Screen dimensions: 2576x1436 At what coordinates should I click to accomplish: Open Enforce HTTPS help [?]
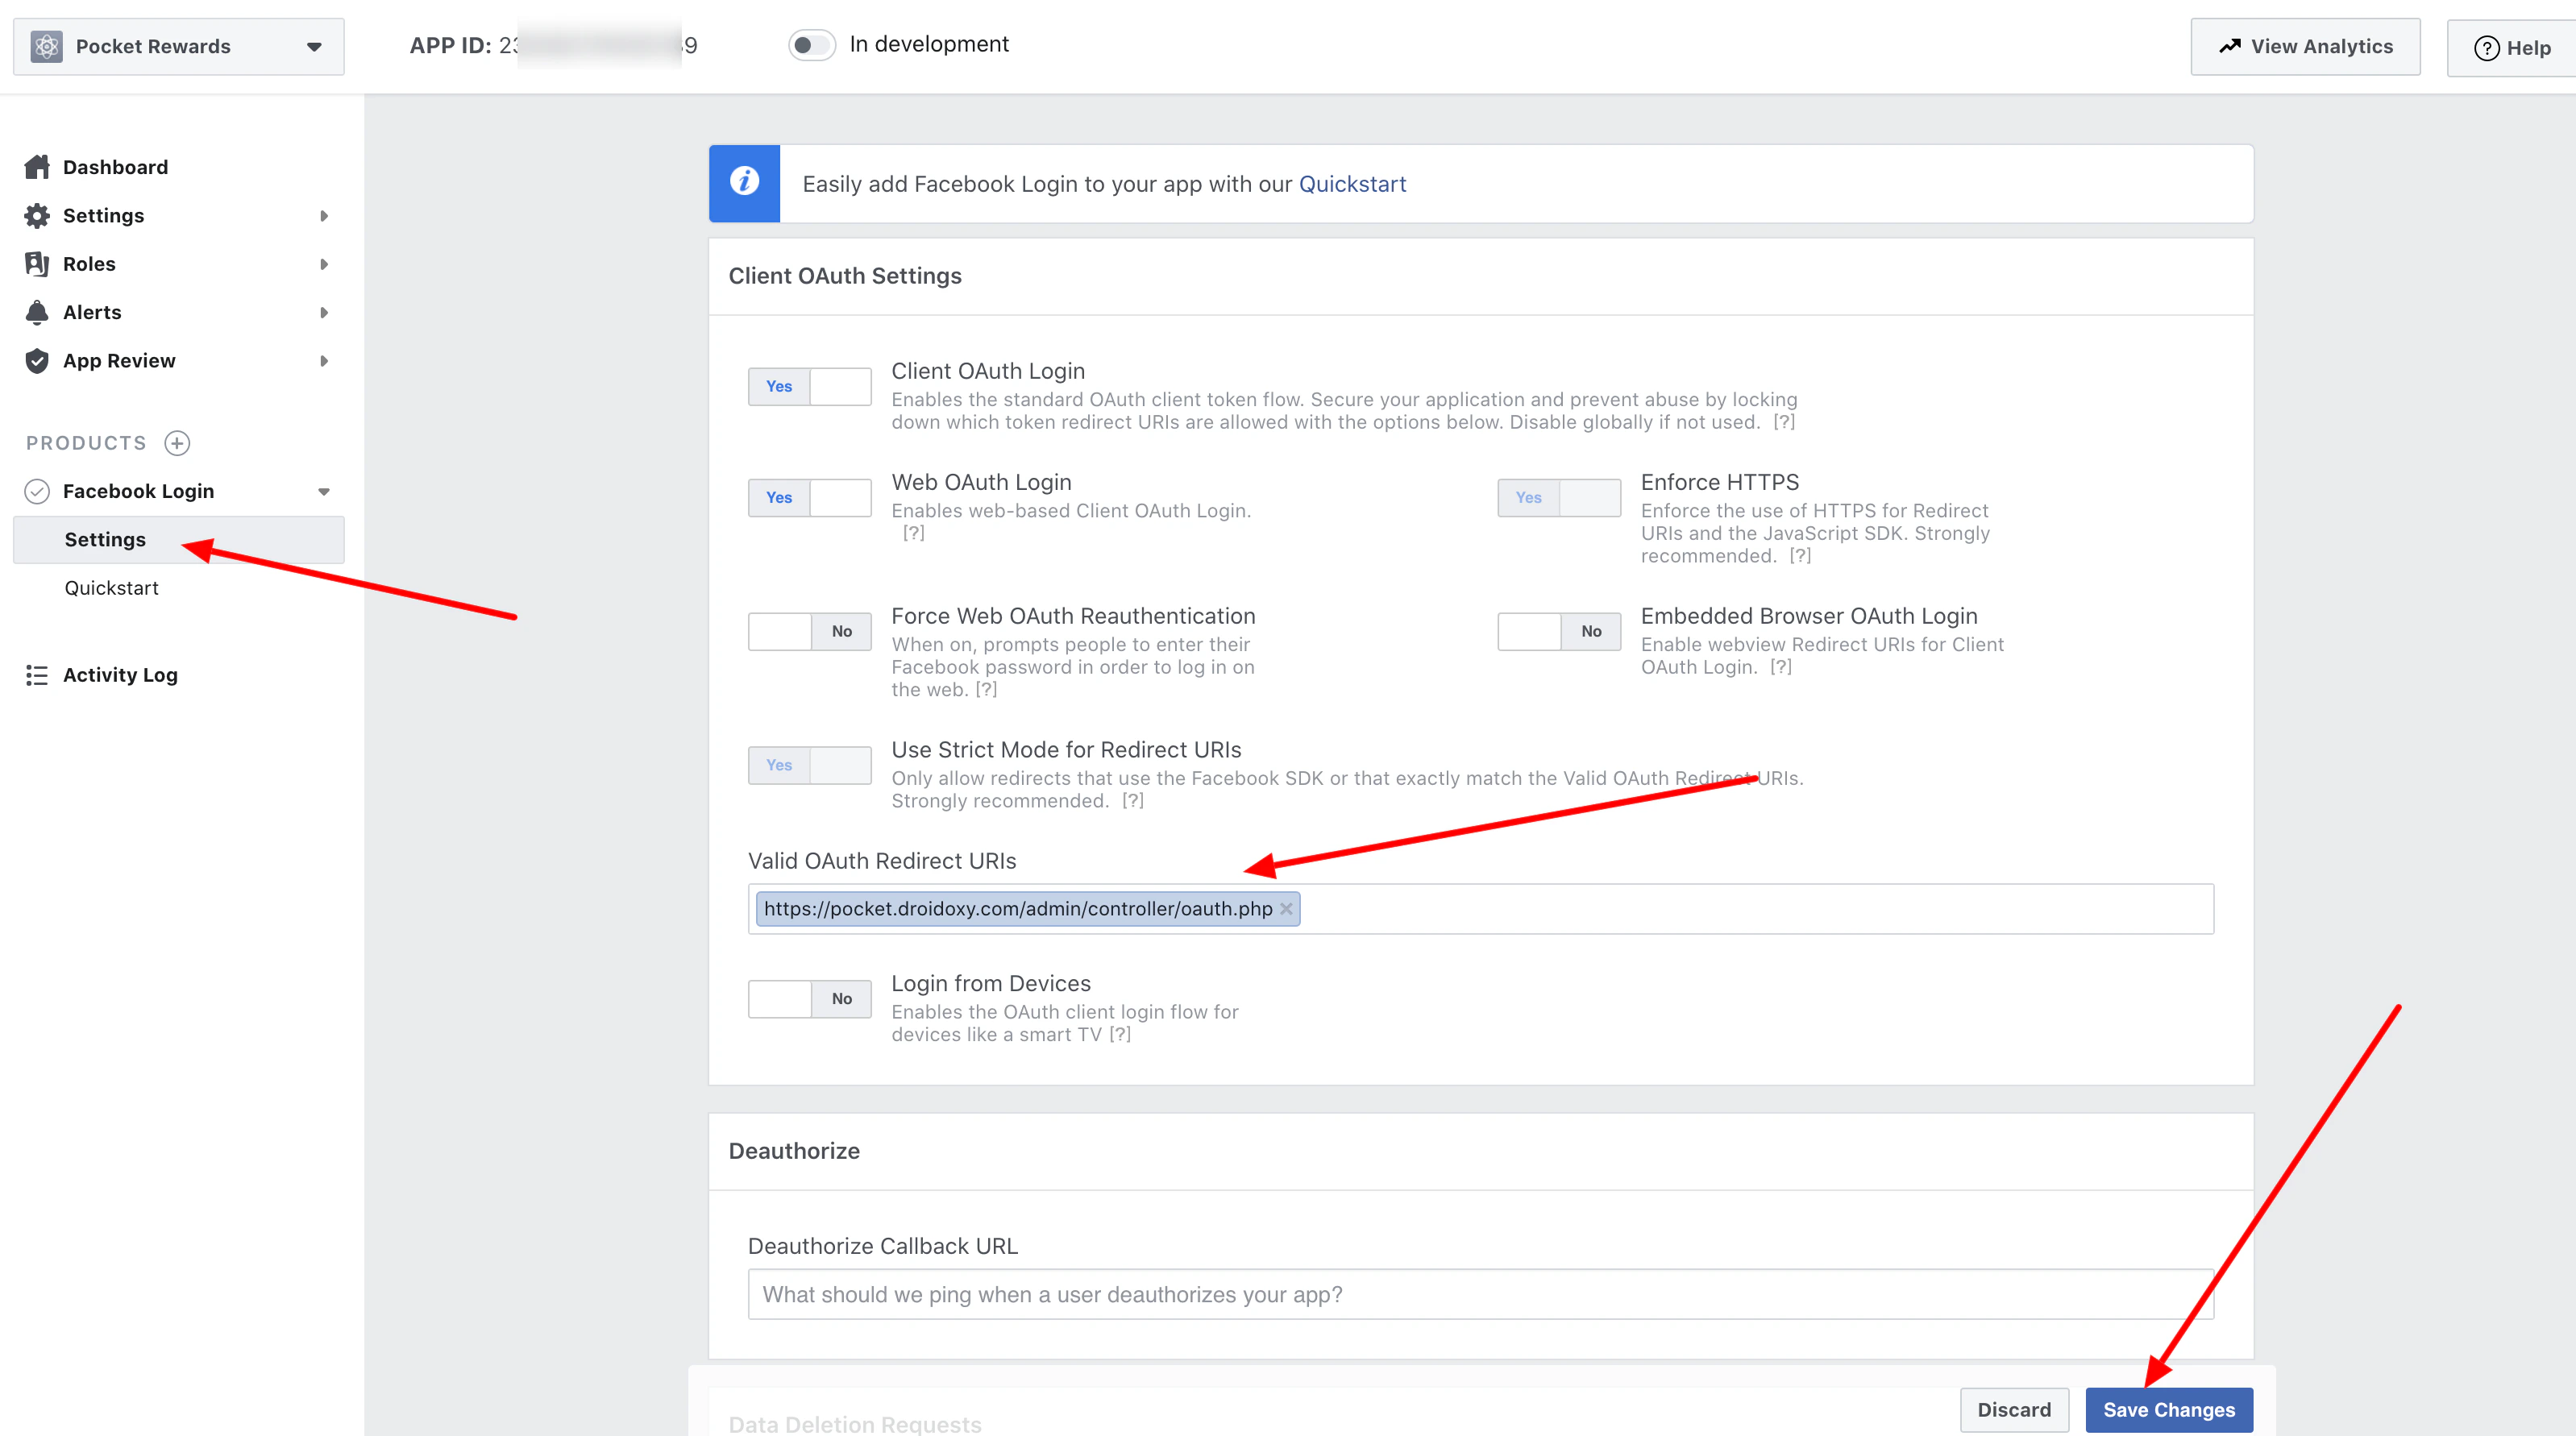pyautogui.click(x=1800, y=556)
